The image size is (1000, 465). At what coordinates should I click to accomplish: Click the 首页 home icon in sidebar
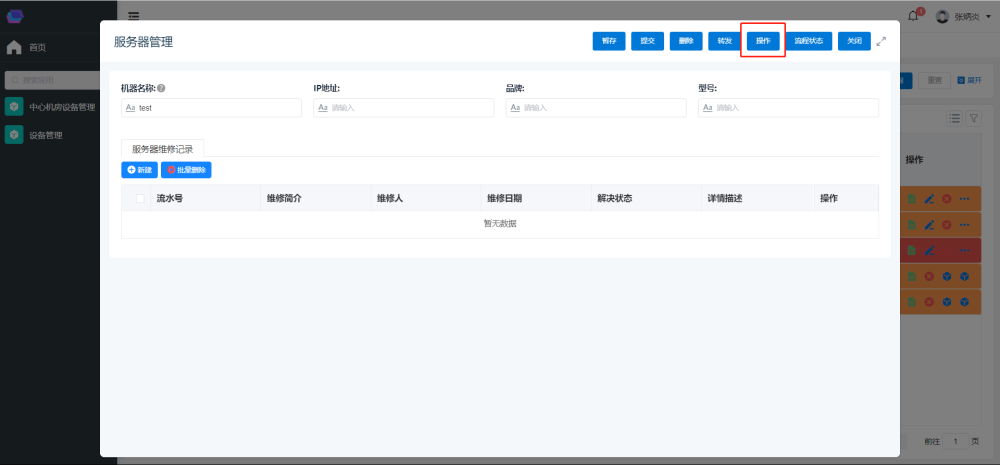point(14,47)
